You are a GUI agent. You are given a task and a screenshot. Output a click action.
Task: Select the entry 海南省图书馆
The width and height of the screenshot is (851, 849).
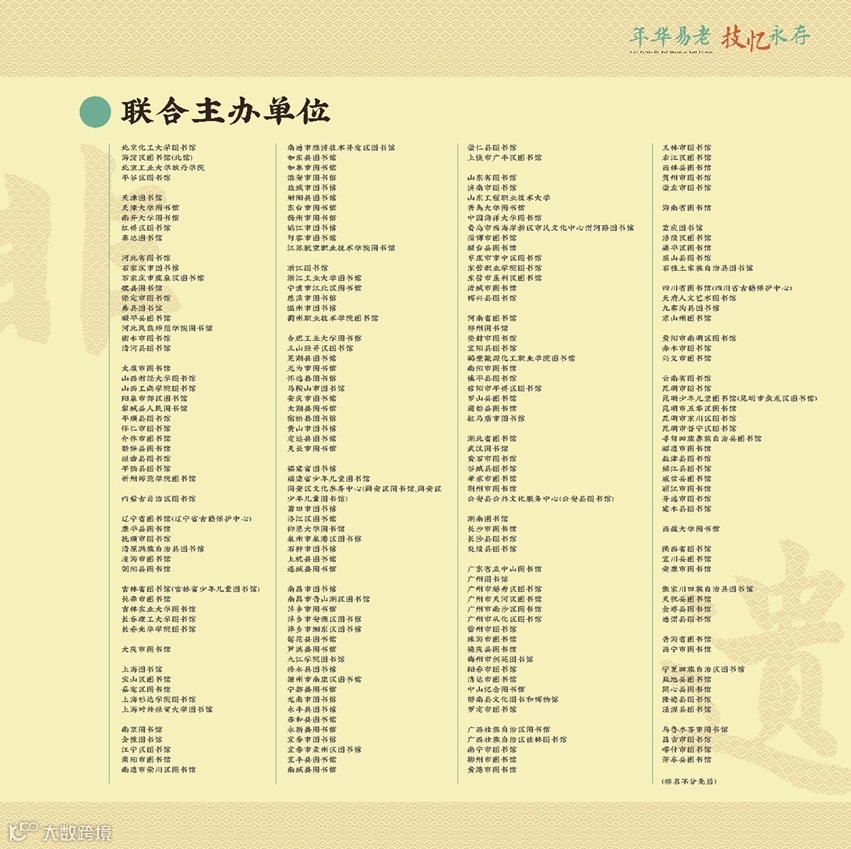point(687,208)
